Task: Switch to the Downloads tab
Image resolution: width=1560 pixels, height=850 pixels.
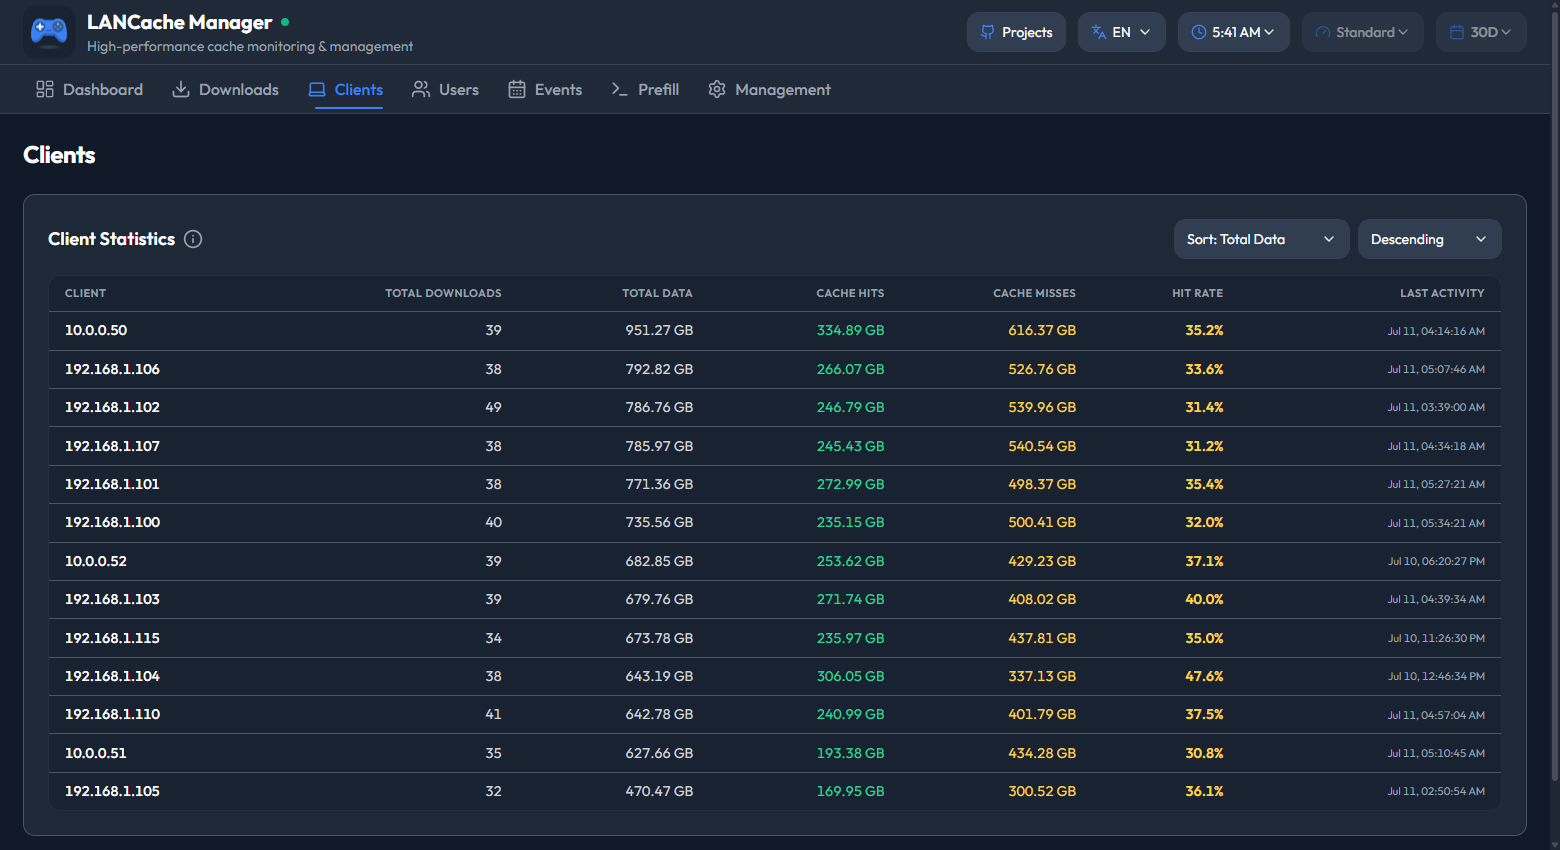Action: [x=225, y=89]
